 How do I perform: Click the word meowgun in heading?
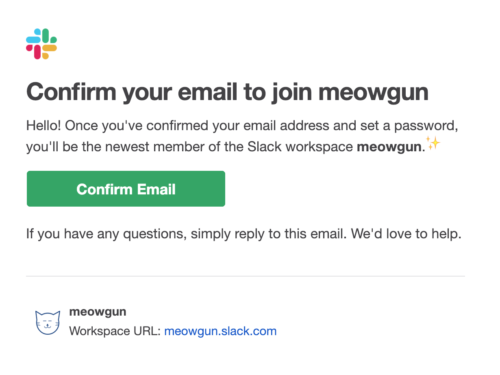tap(373, 92)
